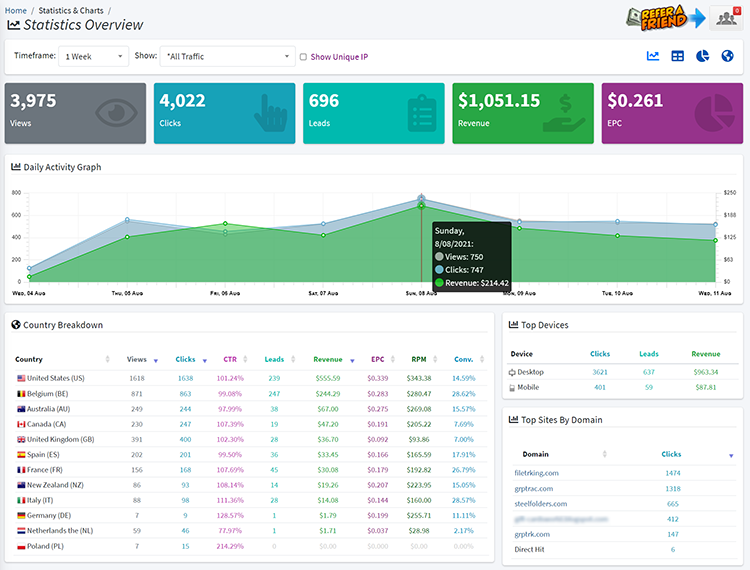
Task: Open the Timeframe 1 Week dropdown
Action: click(x=93, y=57)
